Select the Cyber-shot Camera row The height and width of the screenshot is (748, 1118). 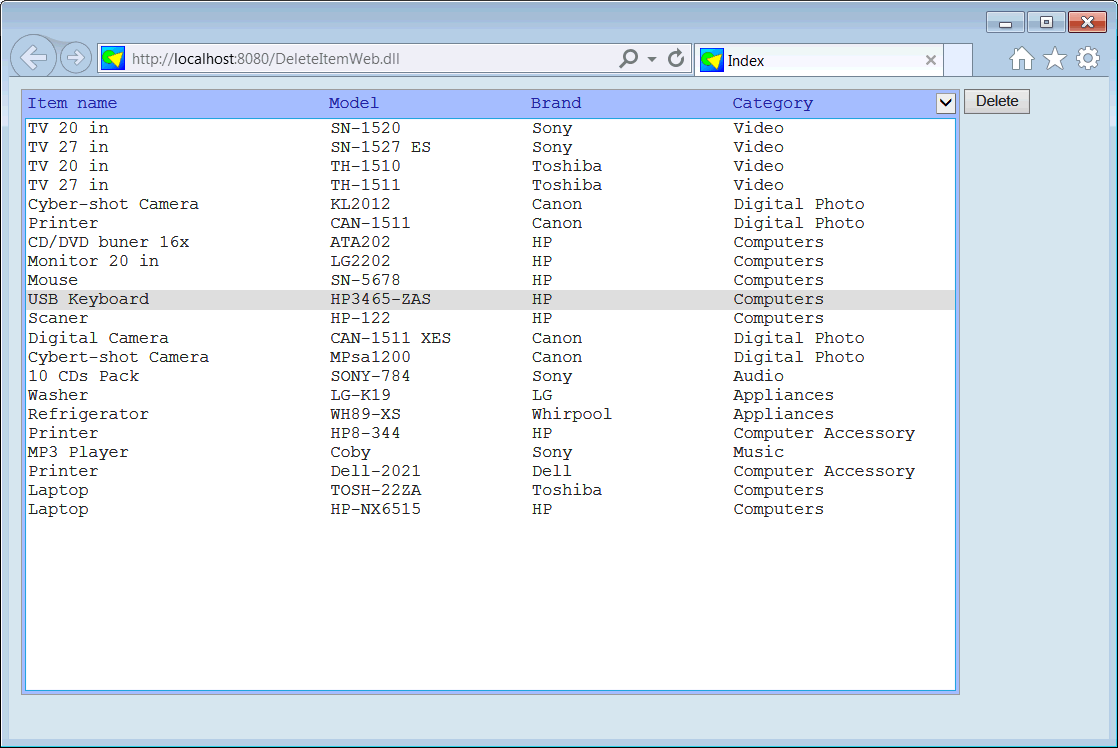pos(491,205)
